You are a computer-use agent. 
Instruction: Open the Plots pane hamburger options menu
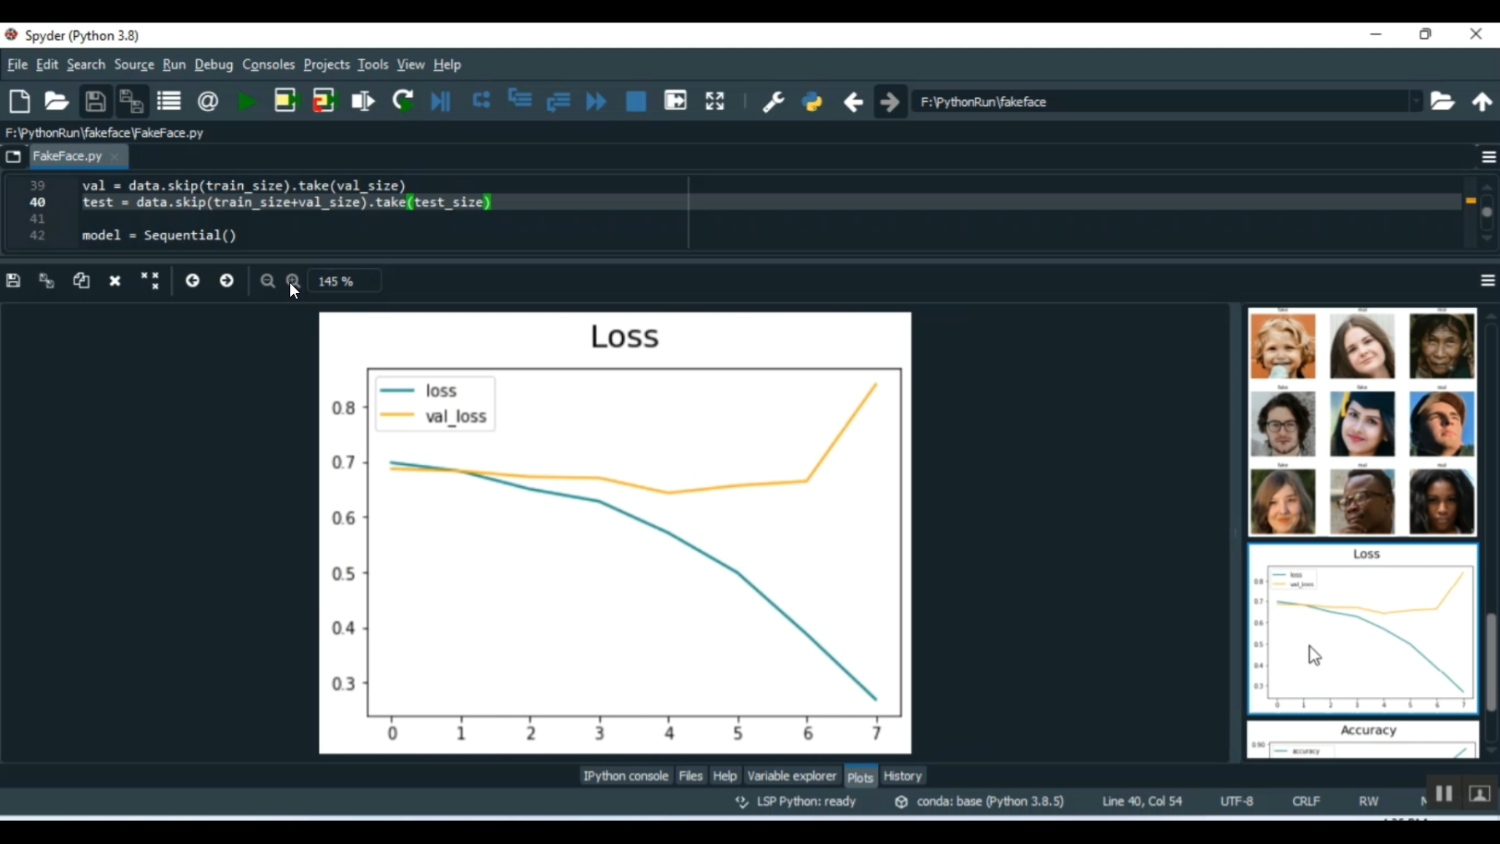[x=1488, y=281]
